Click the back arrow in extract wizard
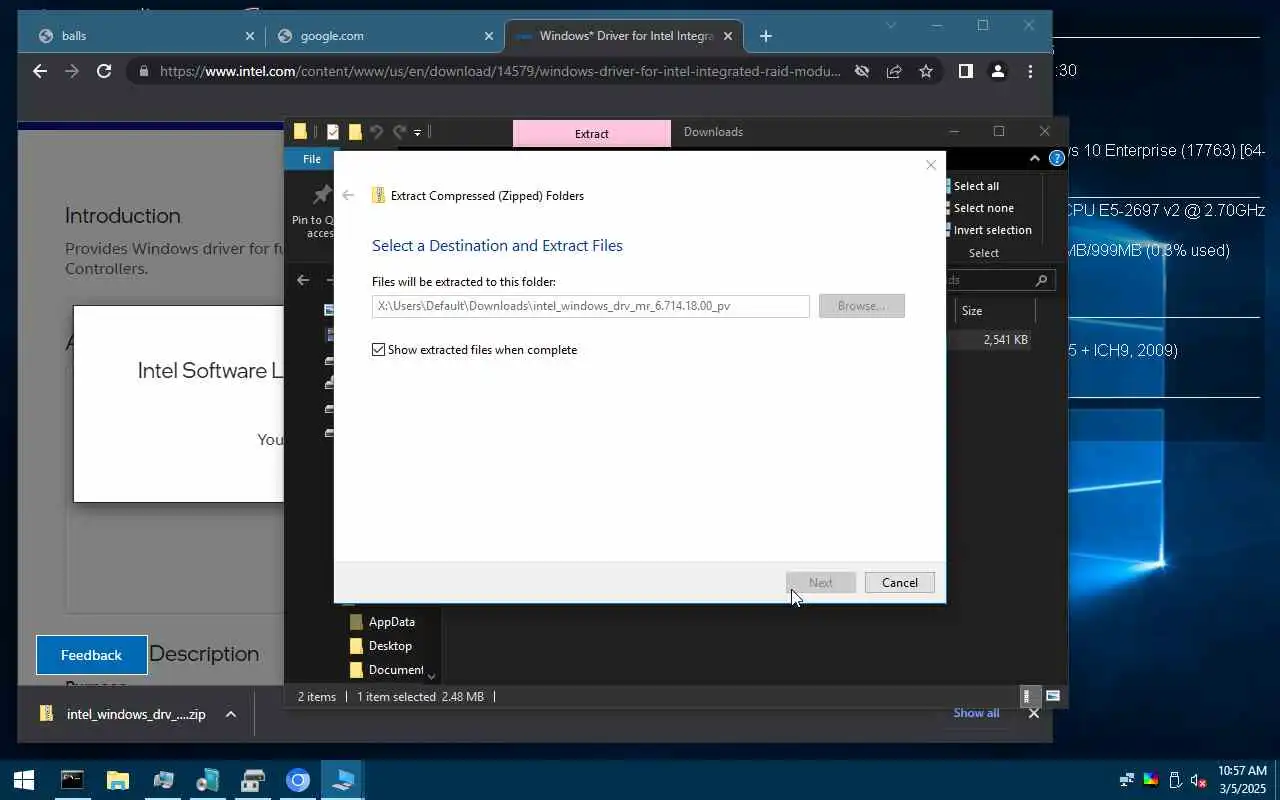Screen dimensions: 1280x800 pyautogui.click(x=348, y=195)
